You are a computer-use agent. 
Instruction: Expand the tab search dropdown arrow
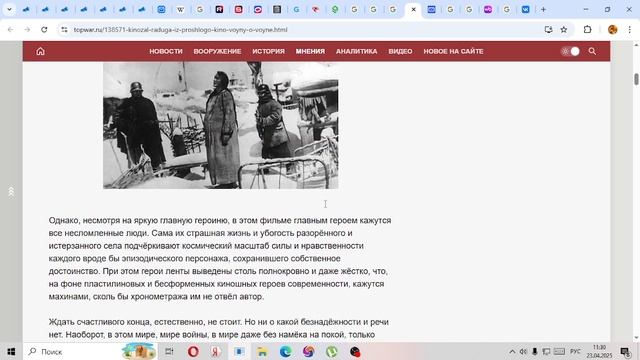(9, 9)
